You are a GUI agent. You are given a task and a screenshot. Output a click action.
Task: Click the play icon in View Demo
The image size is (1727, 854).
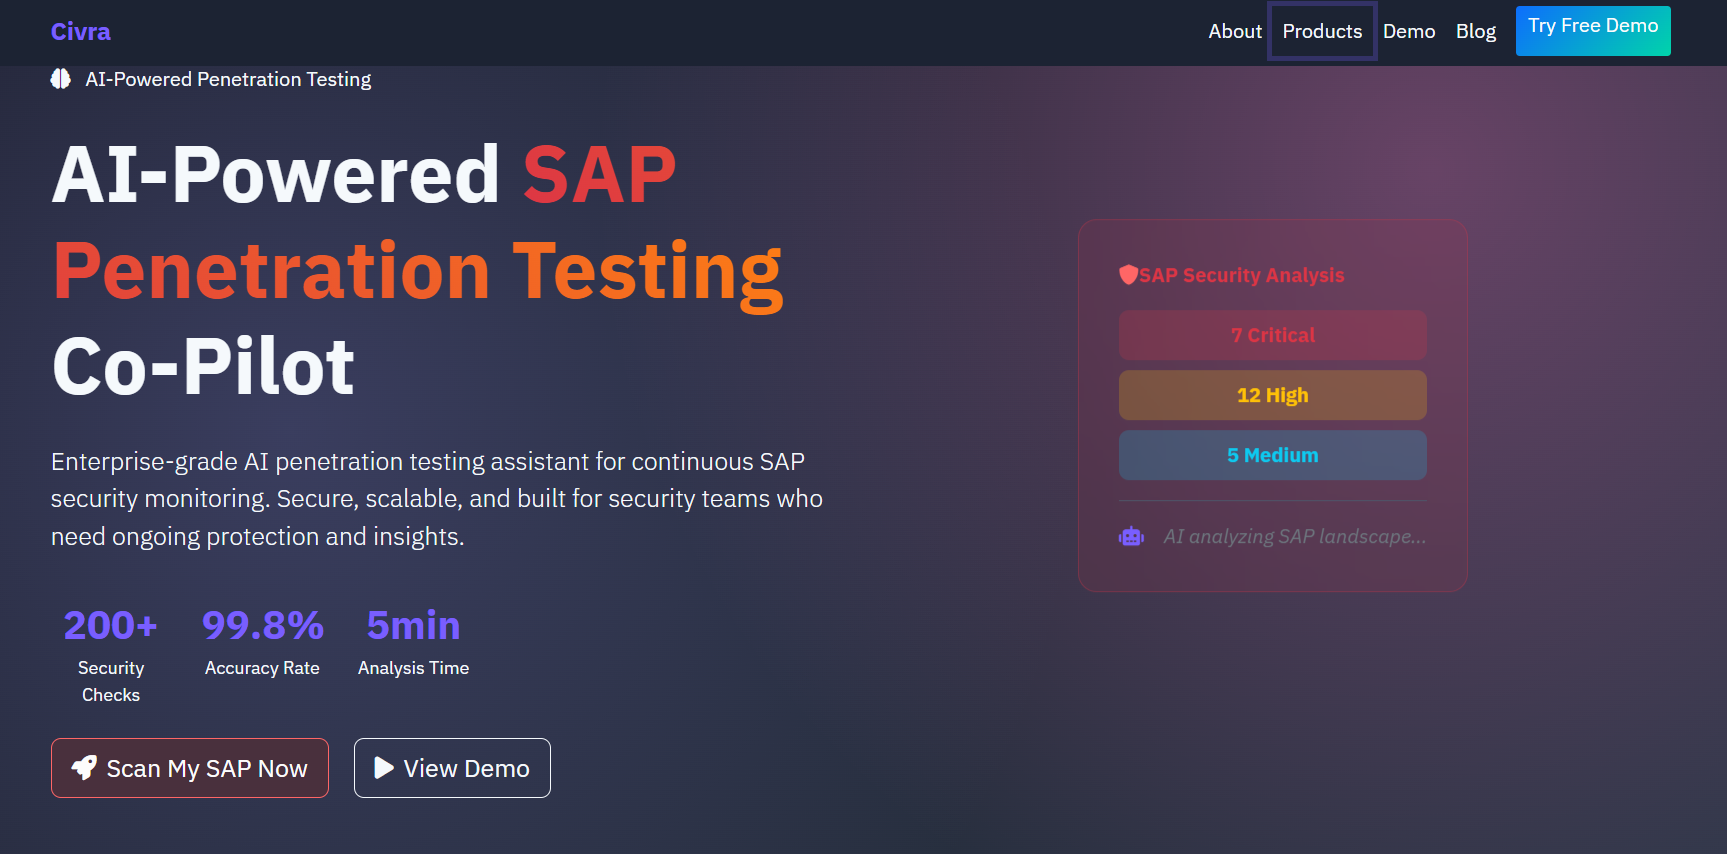tap(384, 768)
